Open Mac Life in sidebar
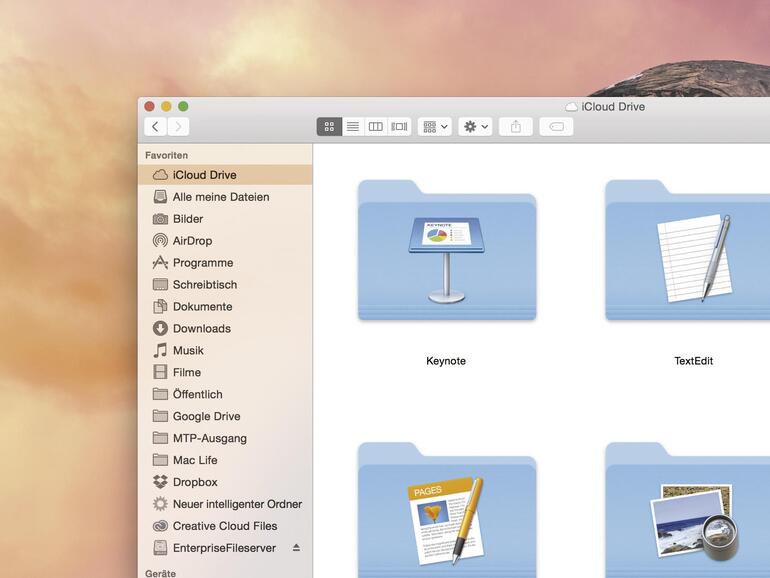 pyautogui.click(x=225, y=460)
